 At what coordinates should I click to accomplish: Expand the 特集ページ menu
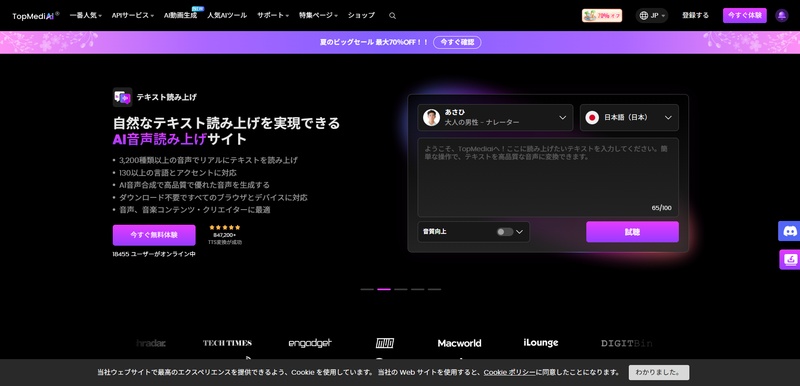(318, 16)
